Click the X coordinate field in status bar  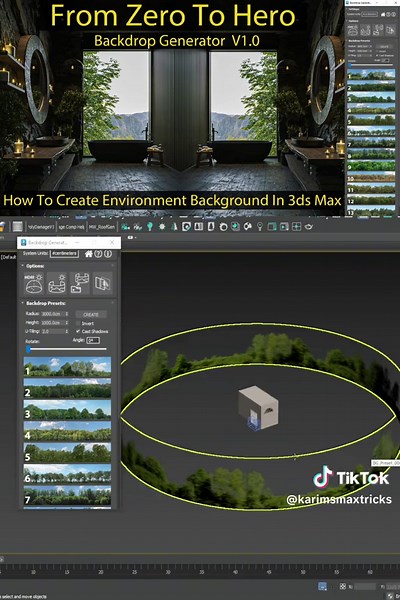click(364, 586)
